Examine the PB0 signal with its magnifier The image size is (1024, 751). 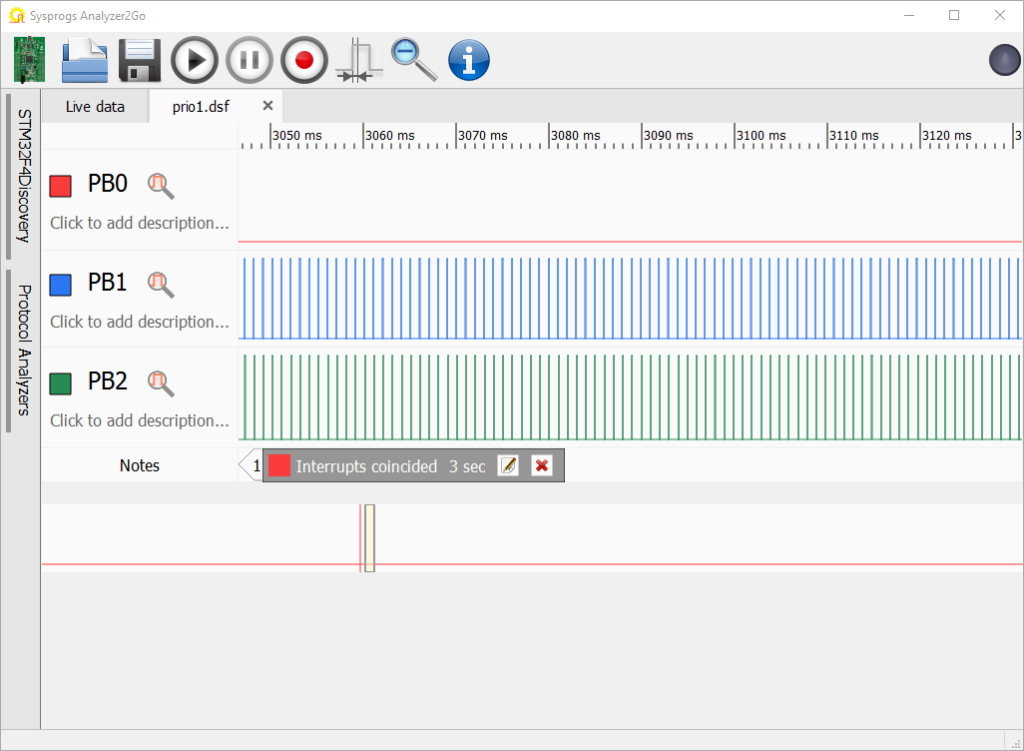tap(161, 185)
